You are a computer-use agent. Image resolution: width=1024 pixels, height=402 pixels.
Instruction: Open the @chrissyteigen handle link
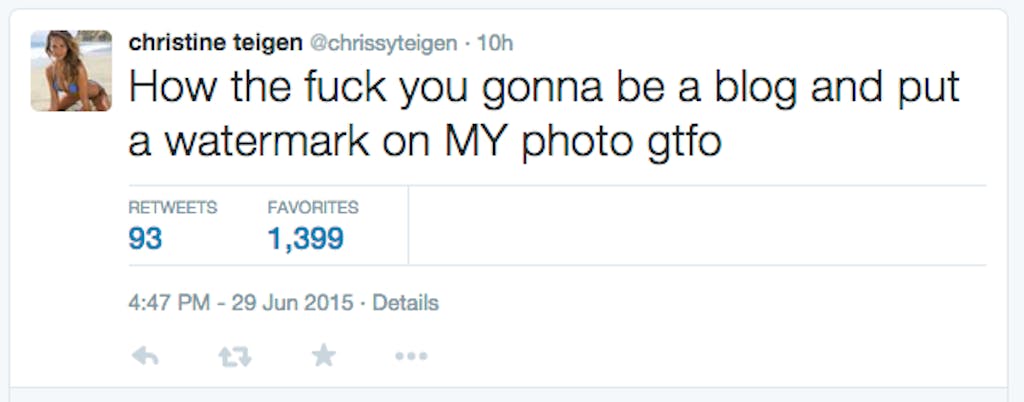pyautogui.click(x=383, y=44)
